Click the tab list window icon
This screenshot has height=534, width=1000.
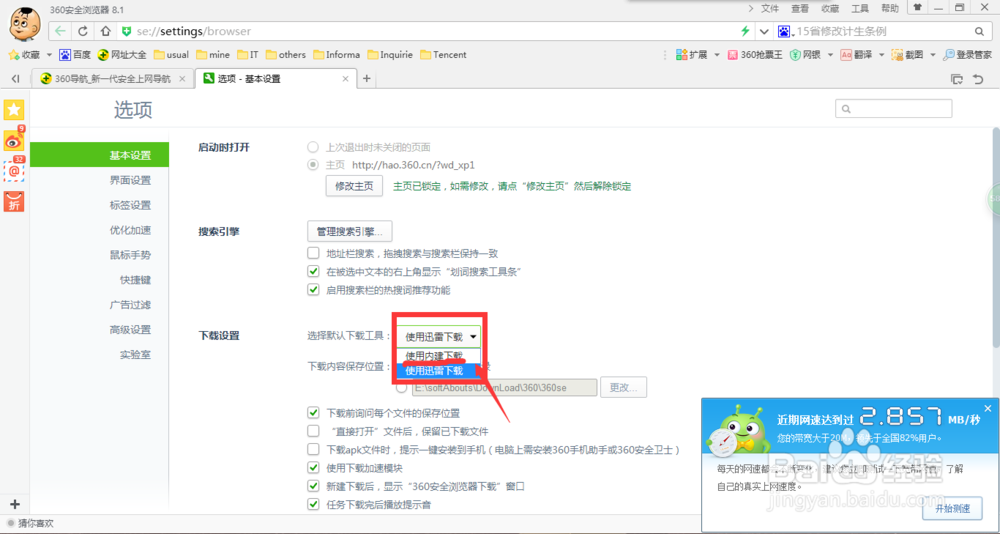957,79
